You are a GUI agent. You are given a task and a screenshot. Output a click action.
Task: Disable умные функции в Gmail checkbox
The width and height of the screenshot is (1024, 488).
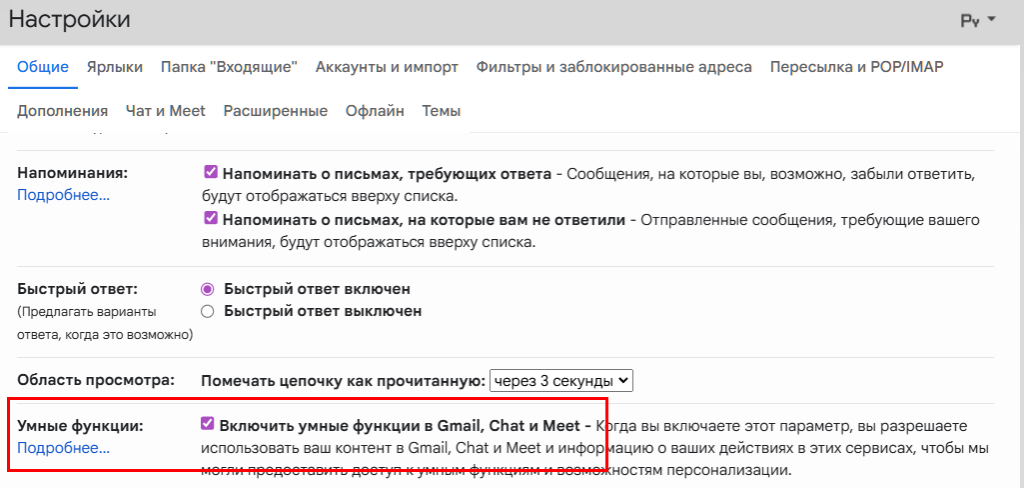208,424
